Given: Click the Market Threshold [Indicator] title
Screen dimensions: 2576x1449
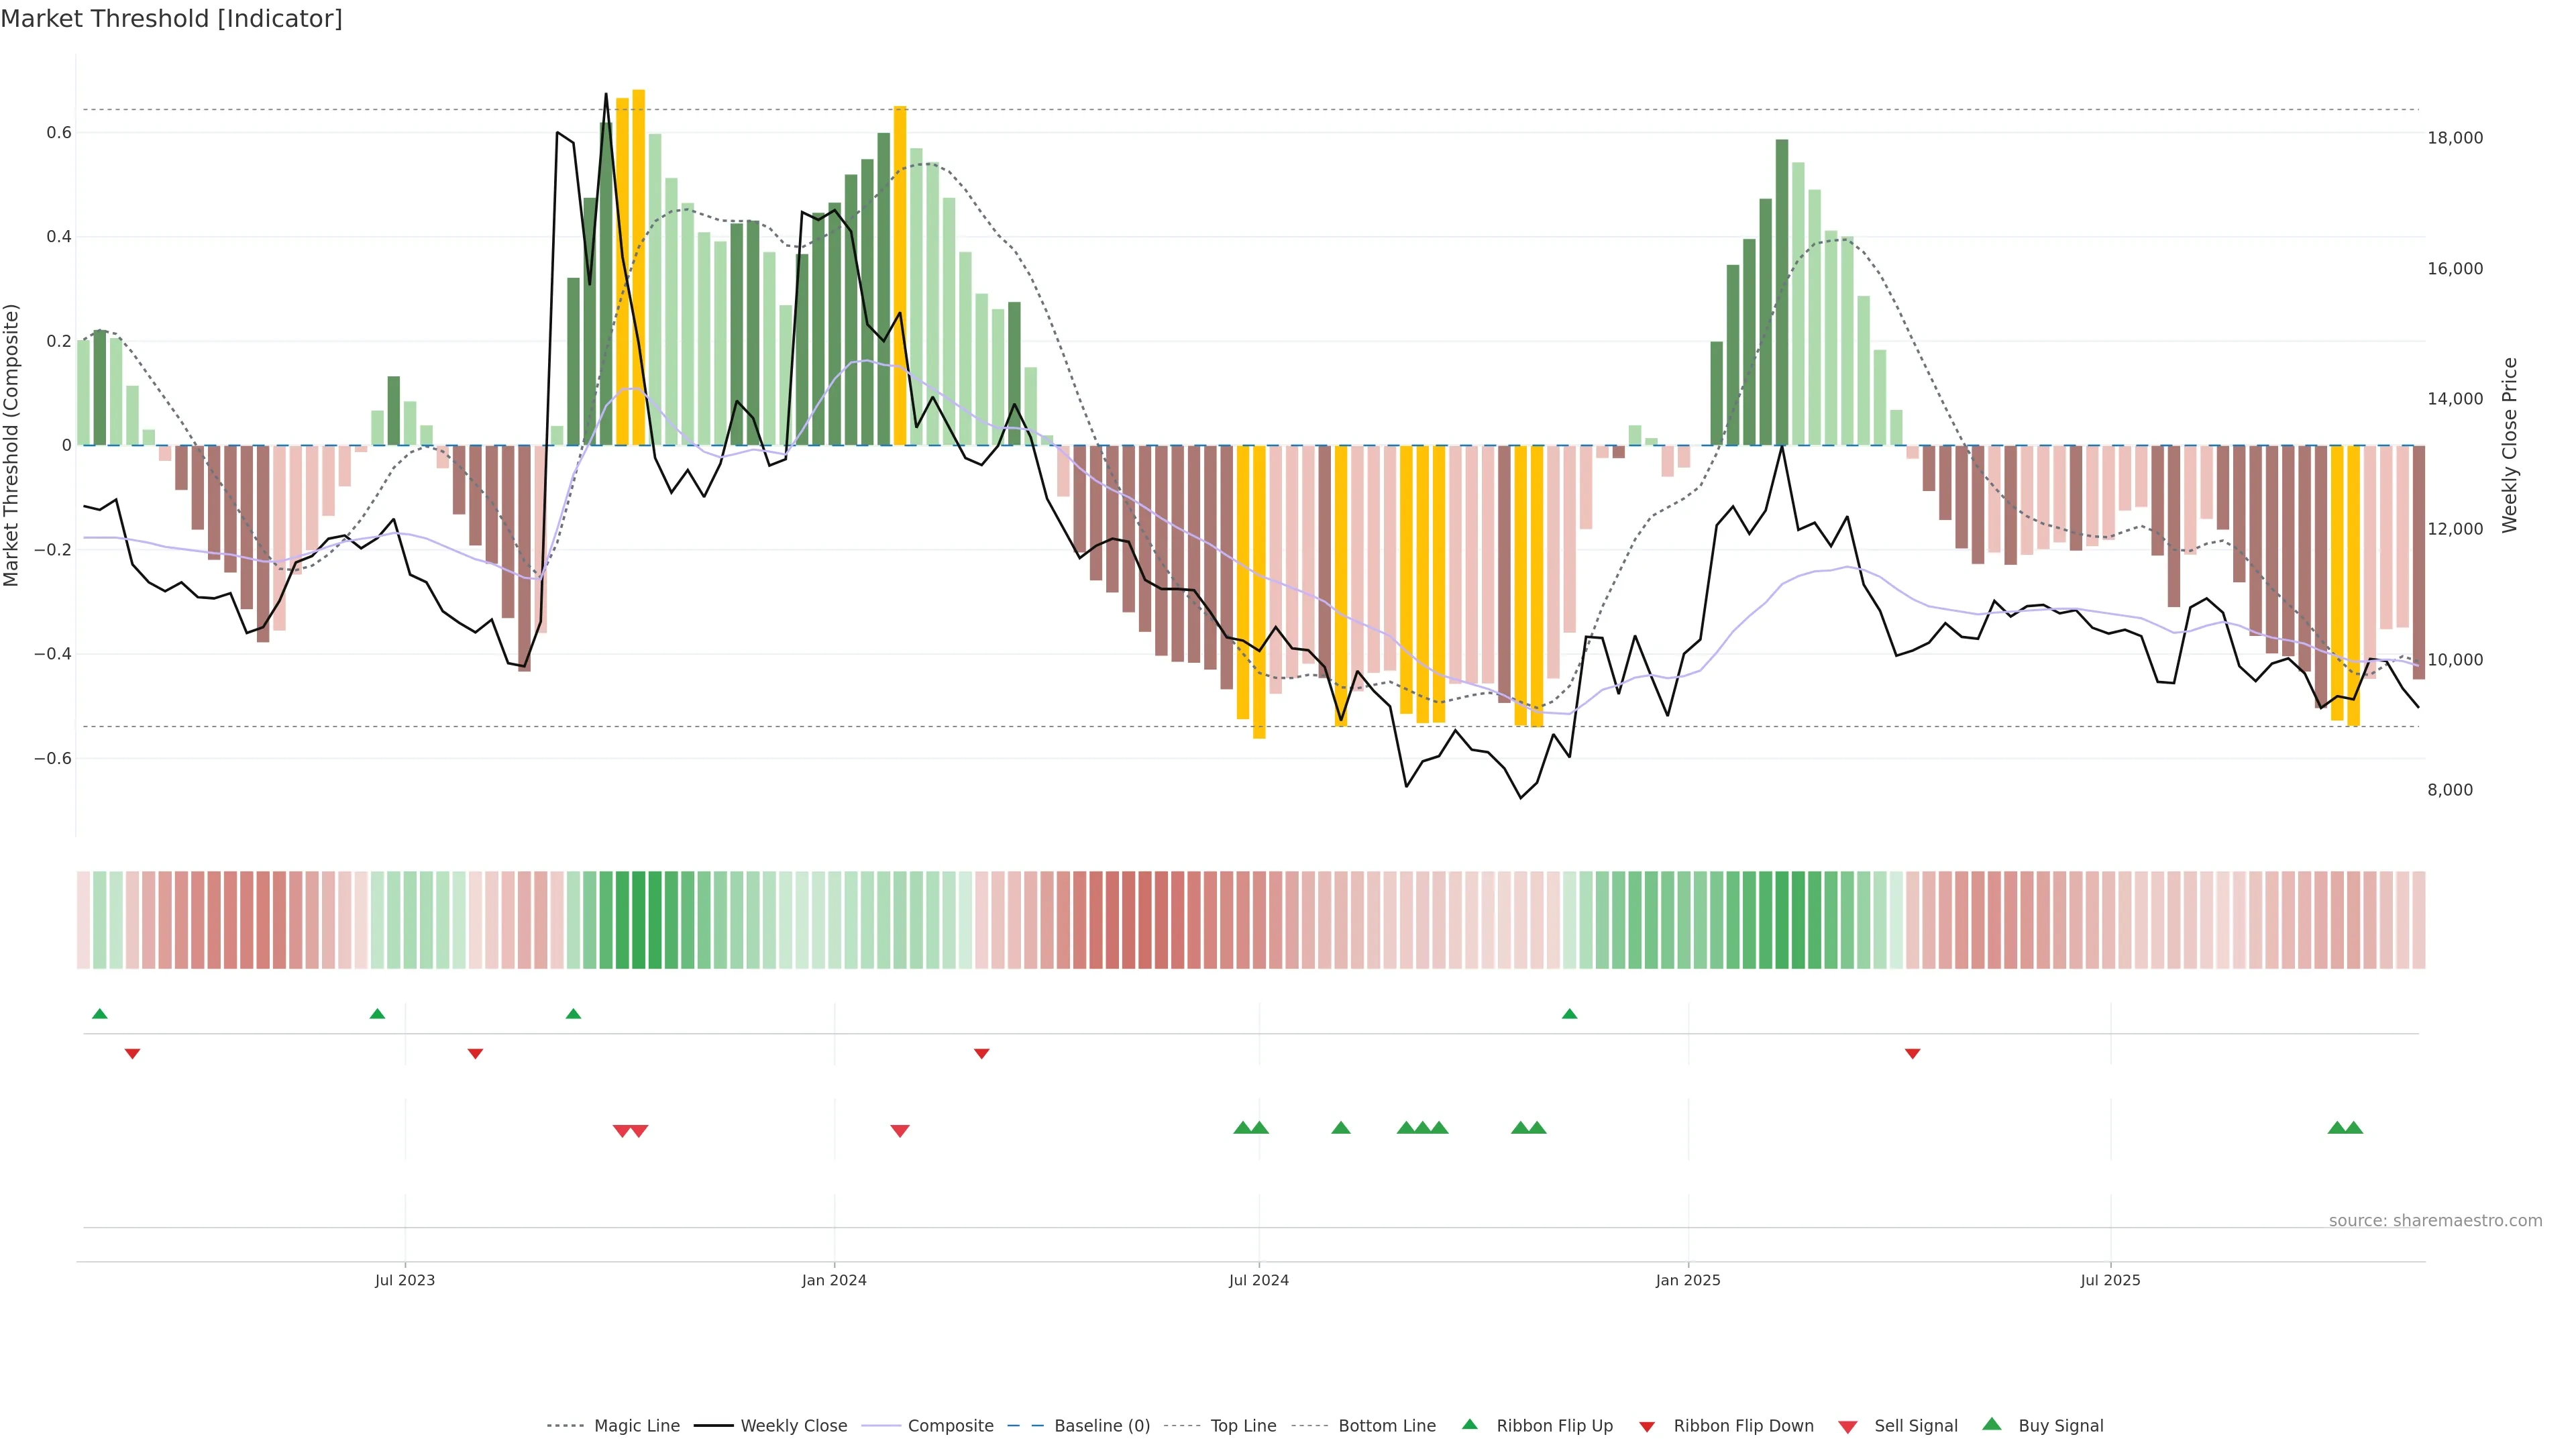Looking at the screenshot, I should click(171, 19).
